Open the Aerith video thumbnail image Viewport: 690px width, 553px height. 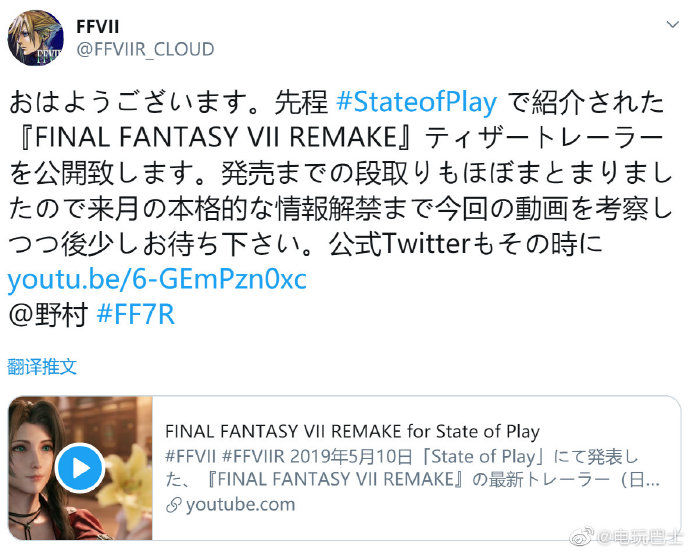pyautogui.click(x=81, y=468)
